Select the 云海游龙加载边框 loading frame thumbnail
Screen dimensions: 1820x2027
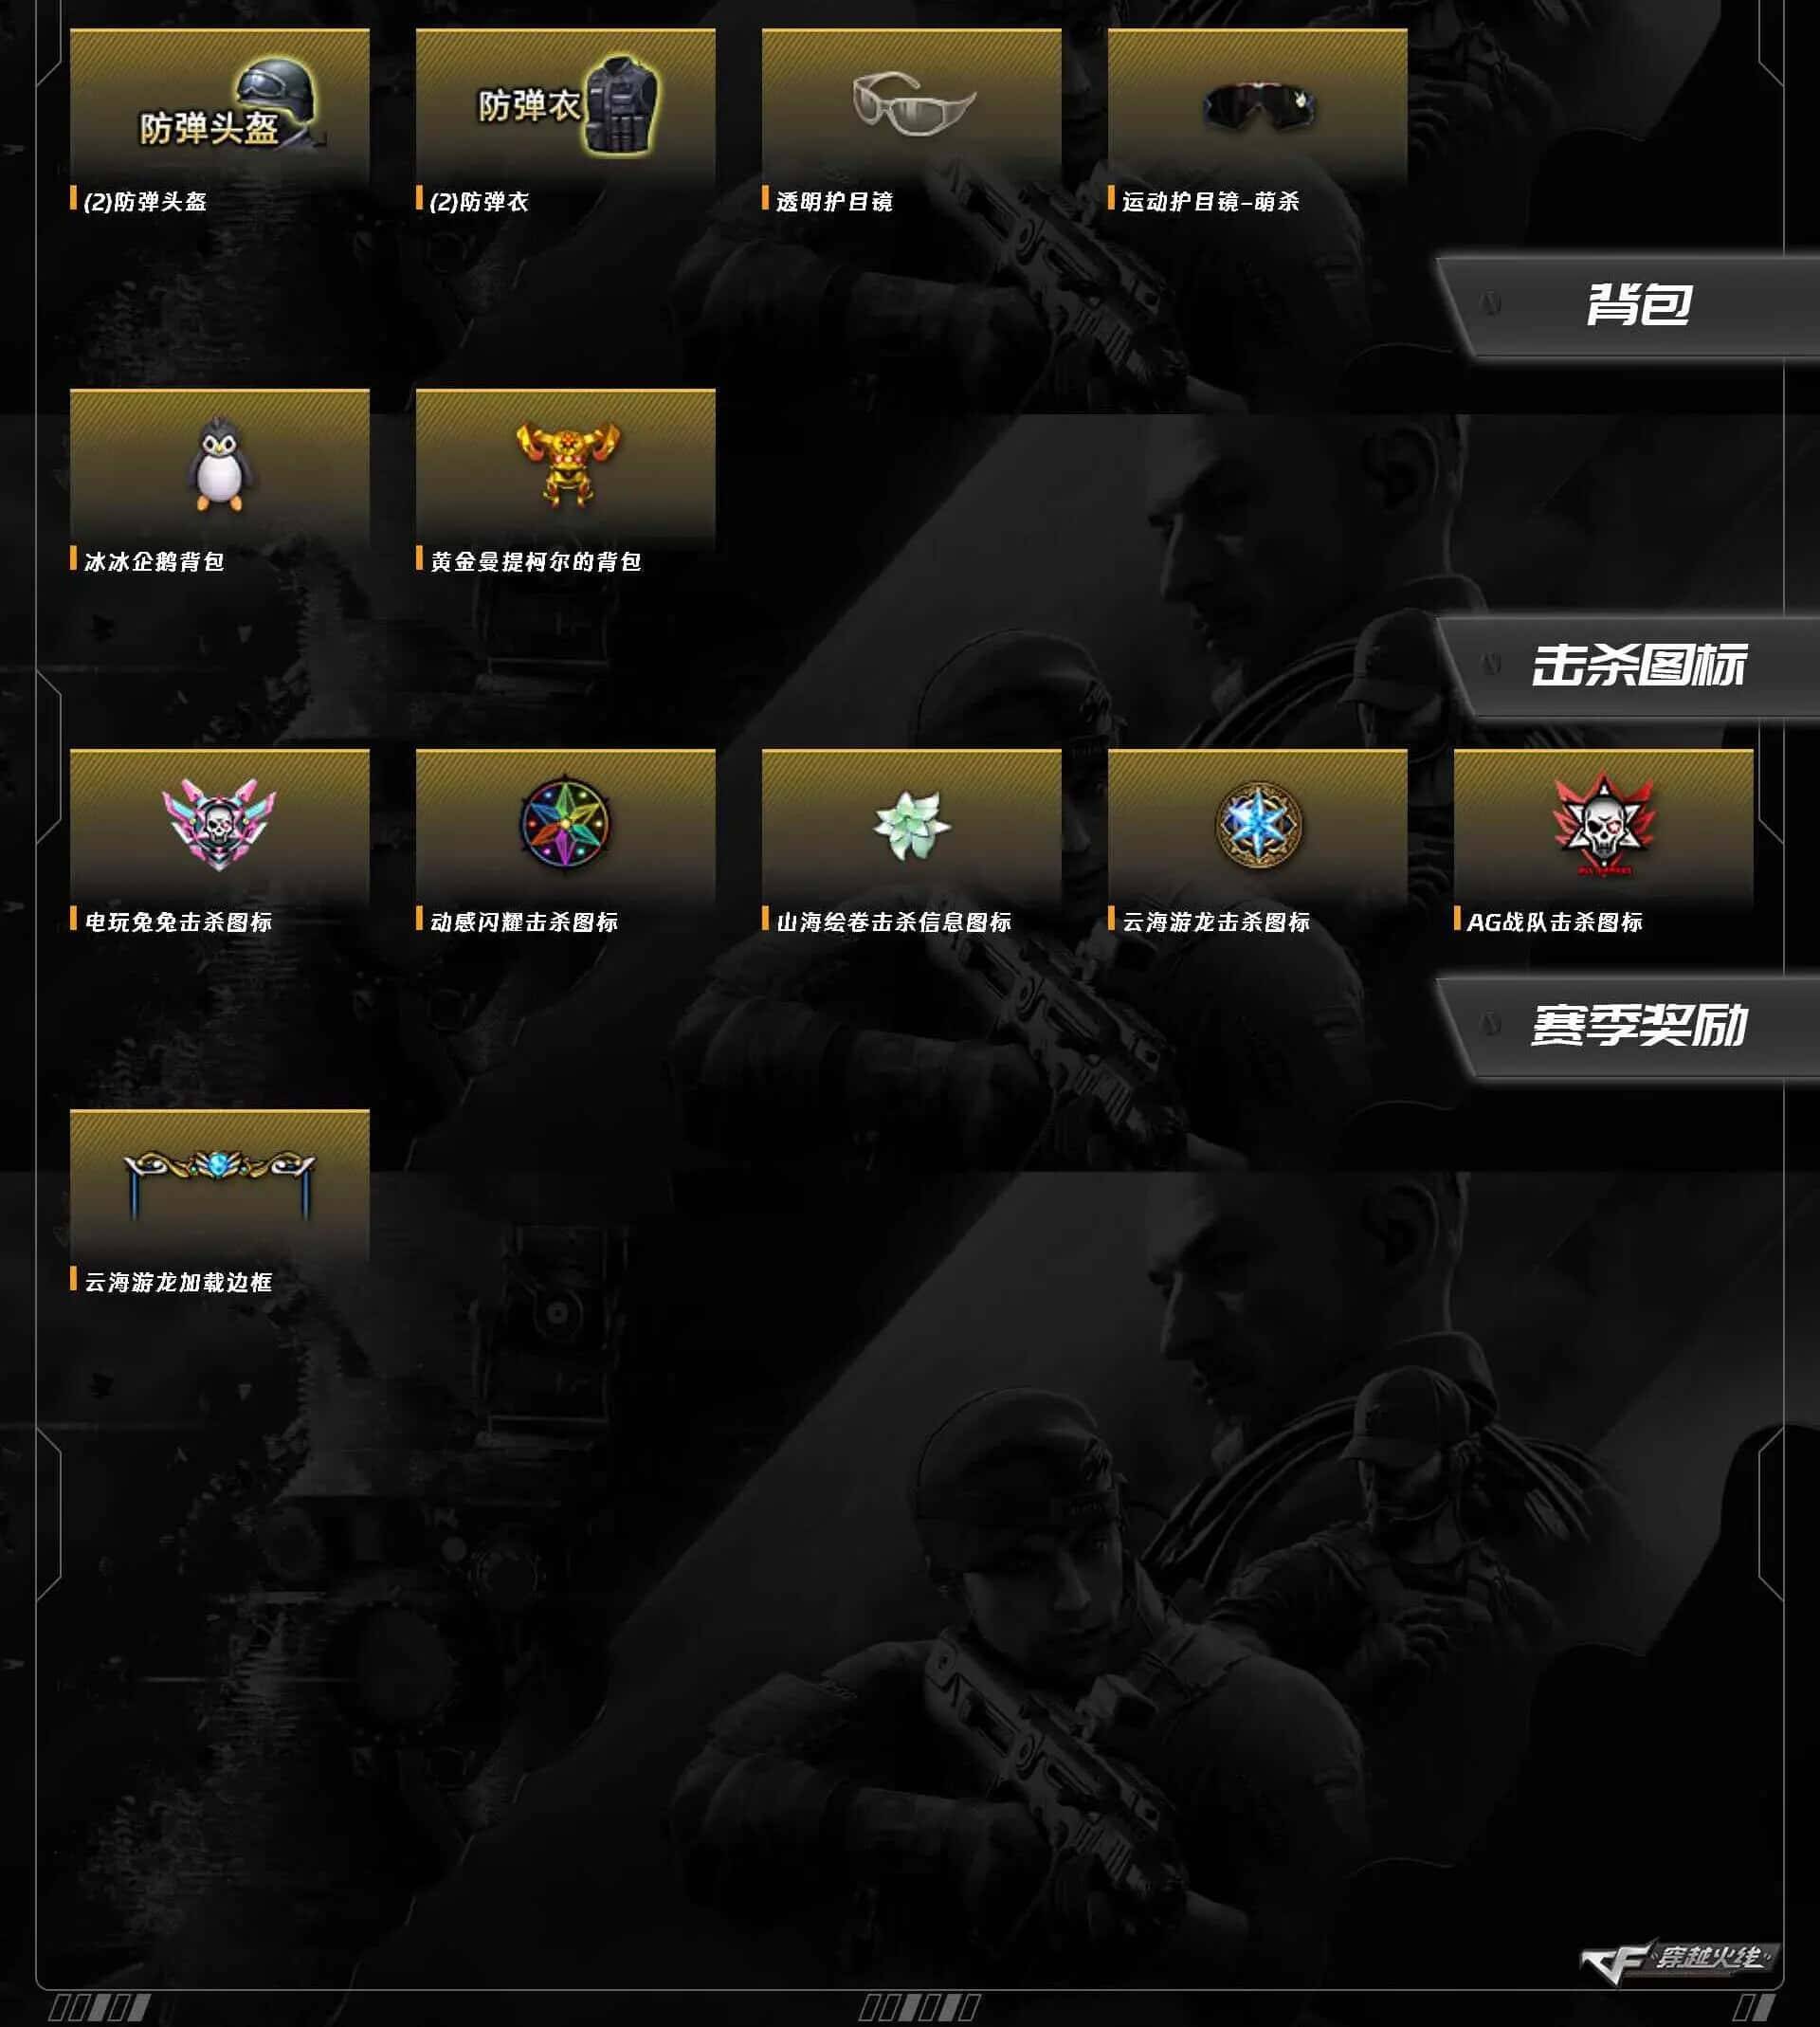pyautogui.click(x=219, y=1186)
